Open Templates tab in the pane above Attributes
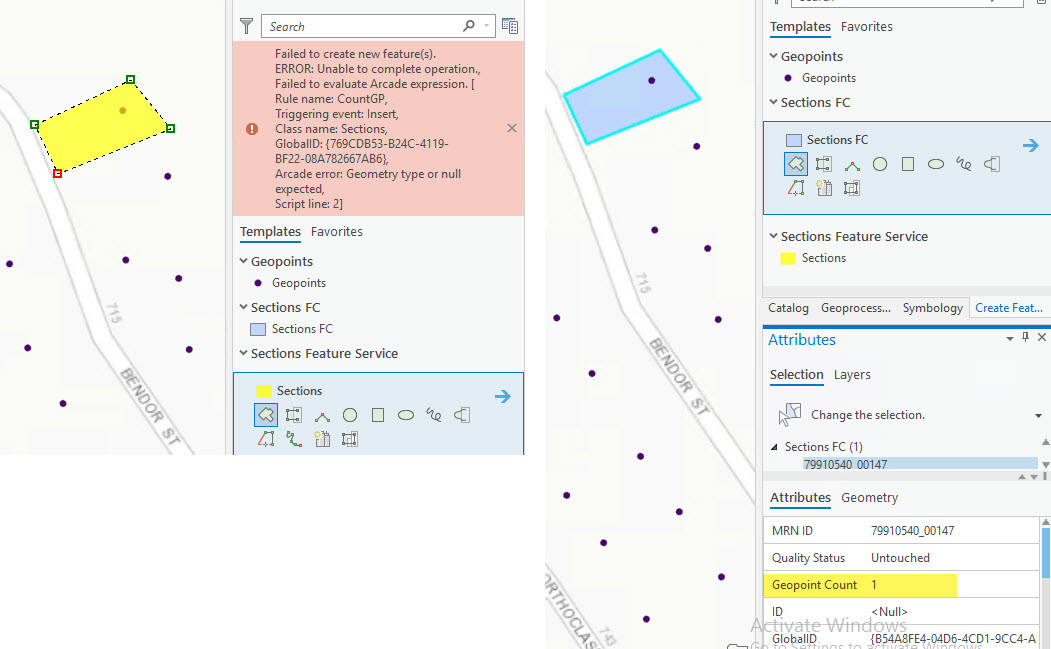The height and width of the screenshot is (649, 1051). coord(800,27)
